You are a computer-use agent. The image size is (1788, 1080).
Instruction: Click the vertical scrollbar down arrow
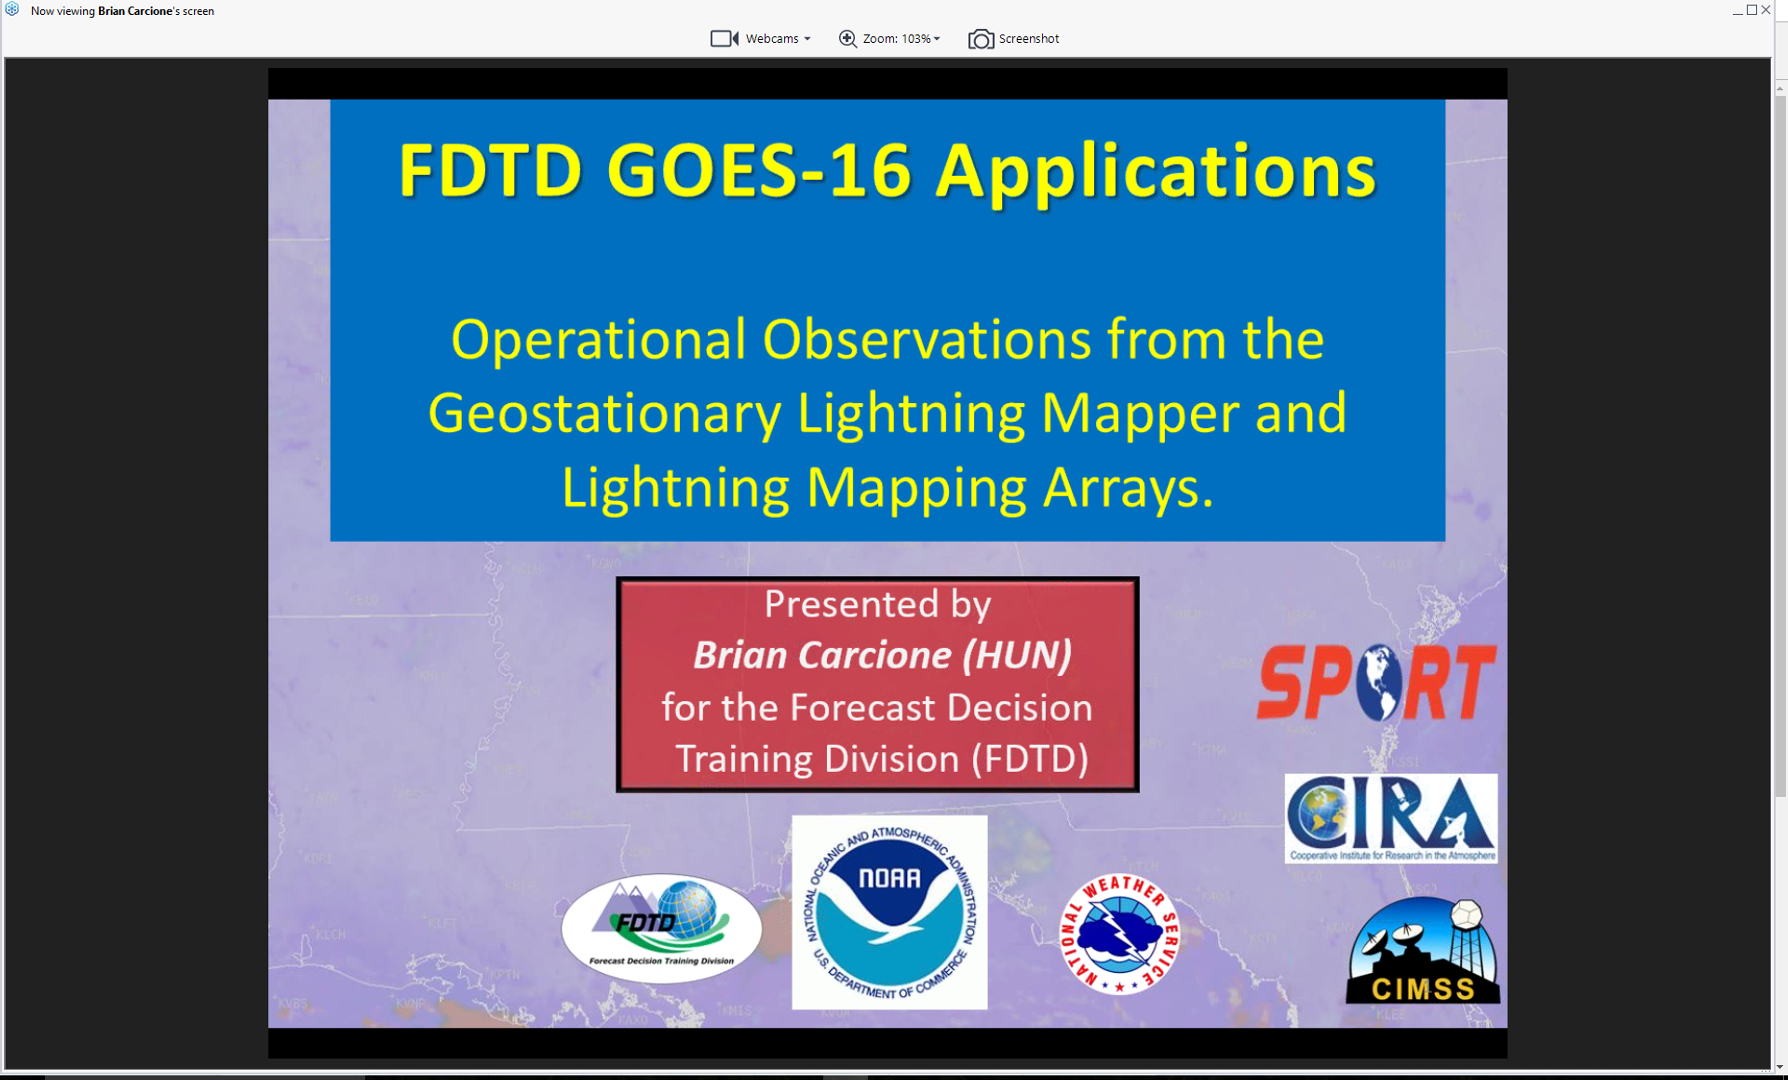1780,1066
